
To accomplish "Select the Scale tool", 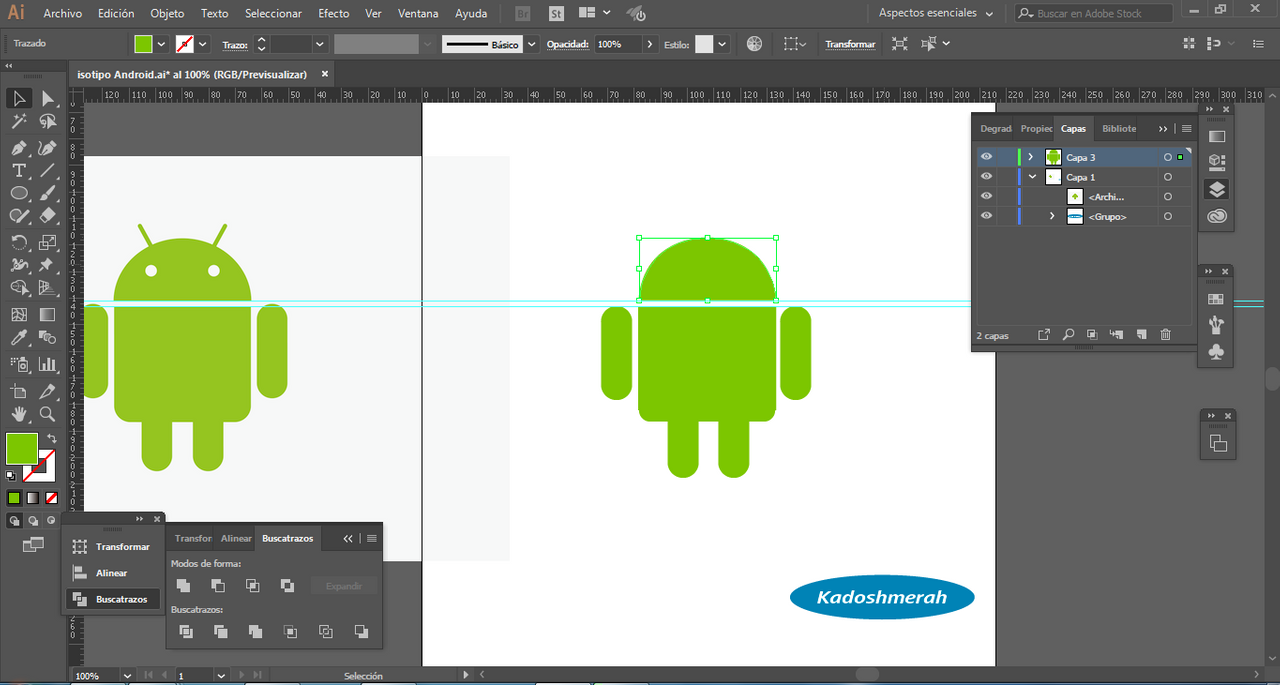I will [48, 242].
